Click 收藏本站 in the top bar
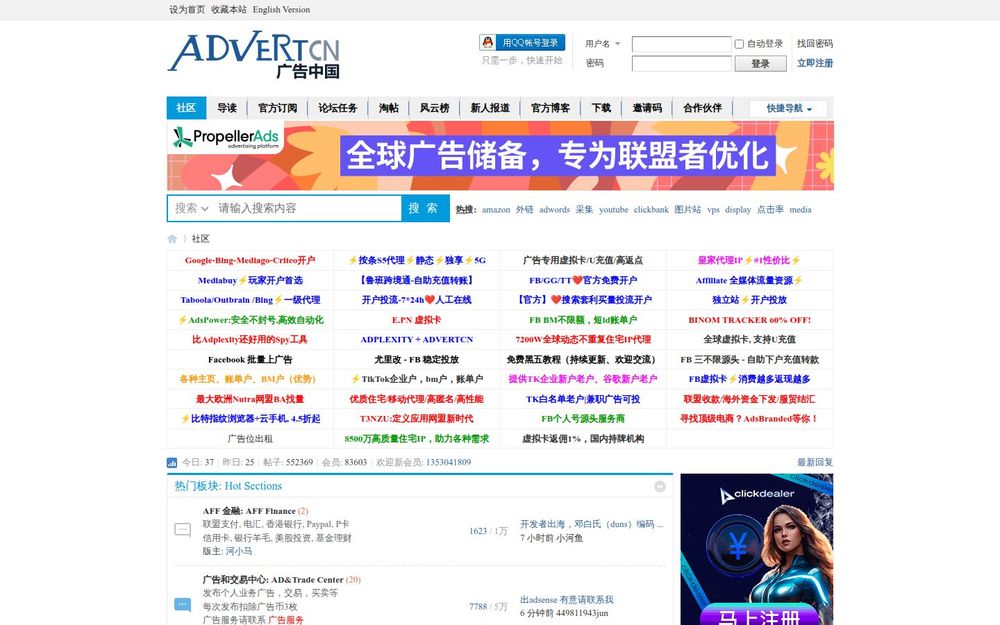This screenshot has width=1000, height=625. [228, 10]
